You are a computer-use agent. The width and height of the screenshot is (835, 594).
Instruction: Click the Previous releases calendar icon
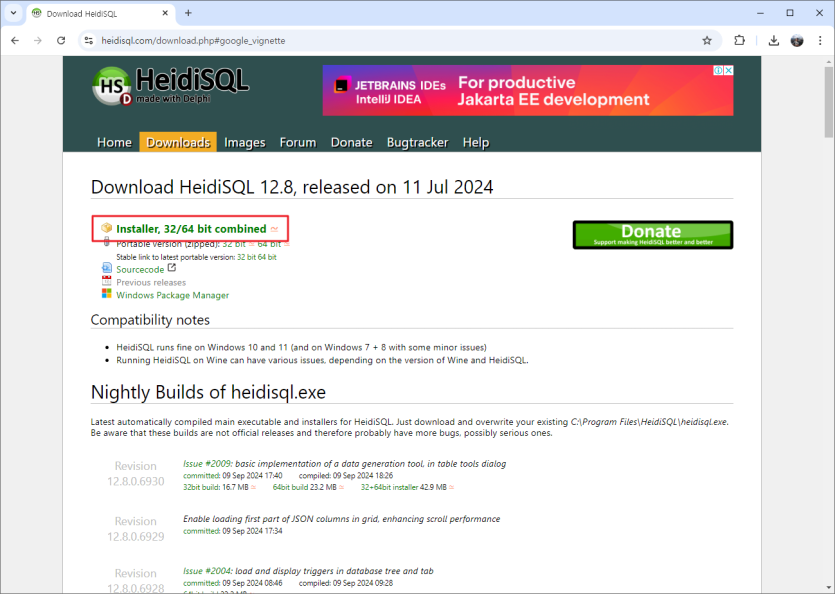pyautogui.click(x=107, y=281)
